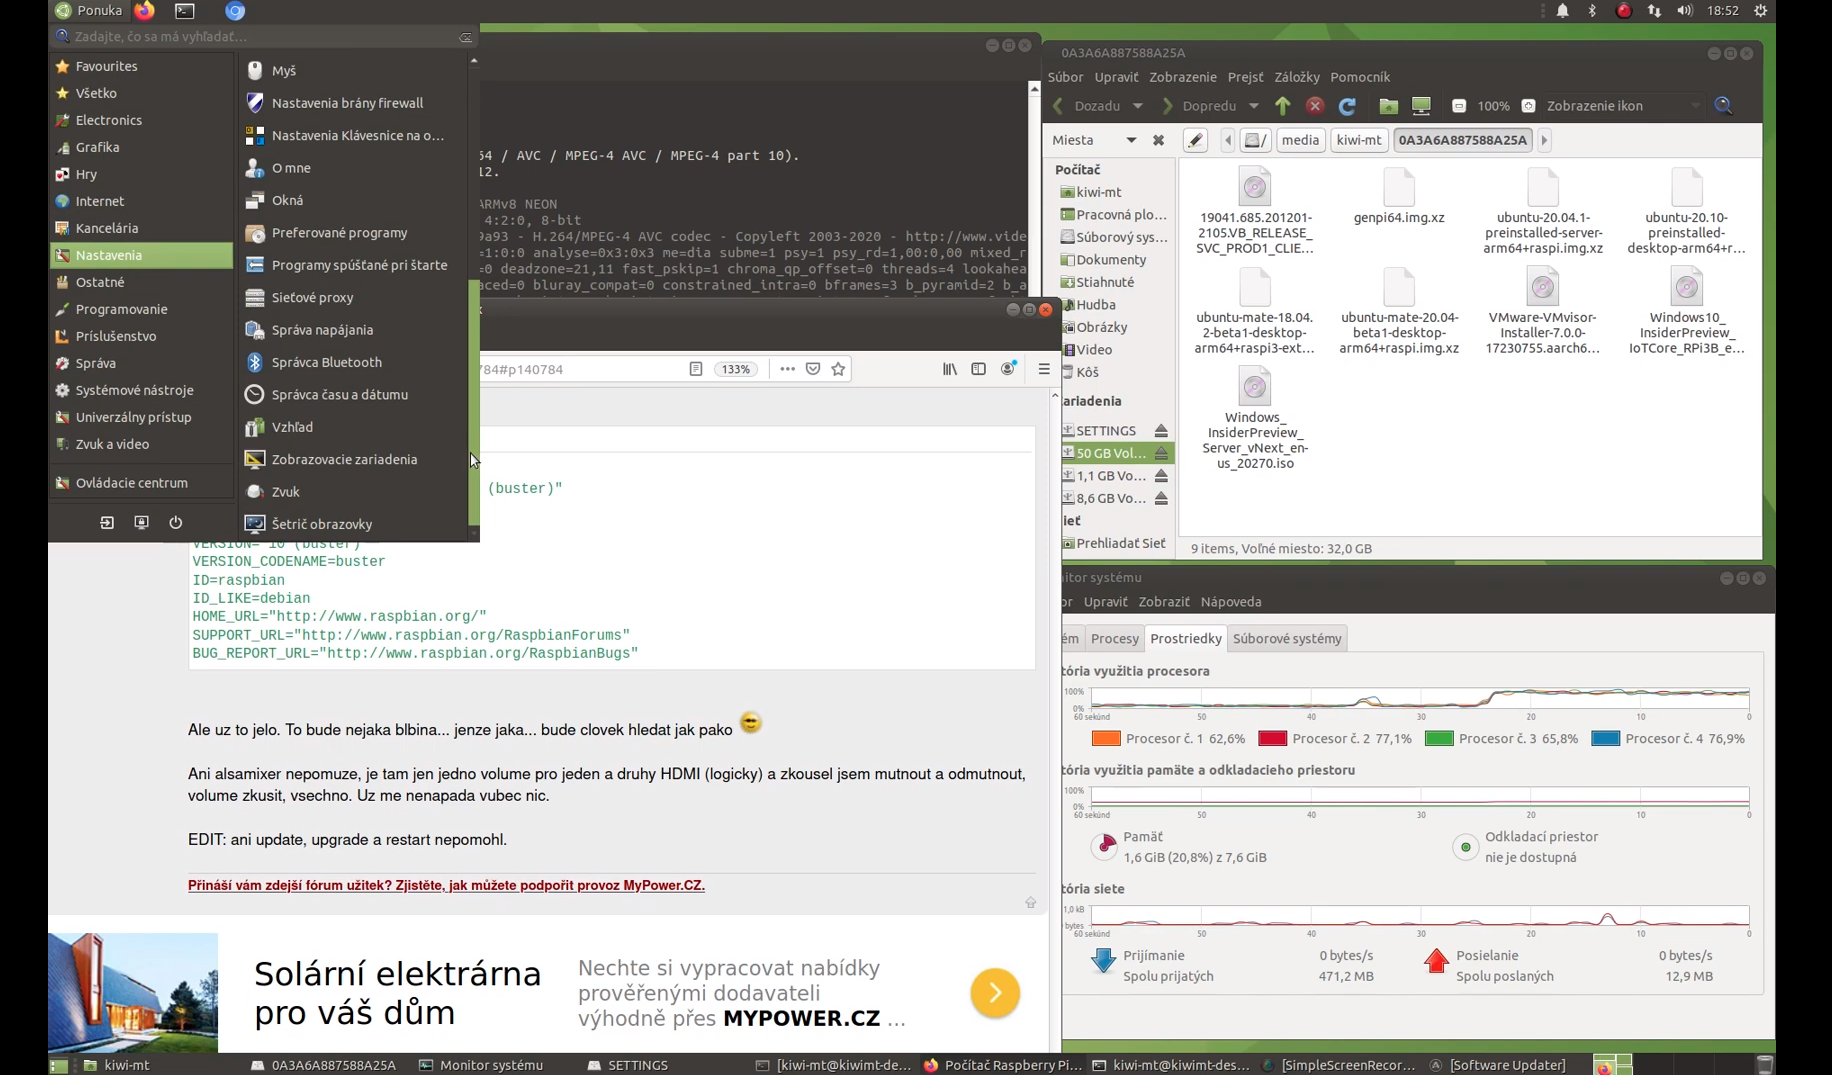Screen dimensions: 1832x1075
Task: Zoom in icons in file manager
Action: (x=1528, y=106)
